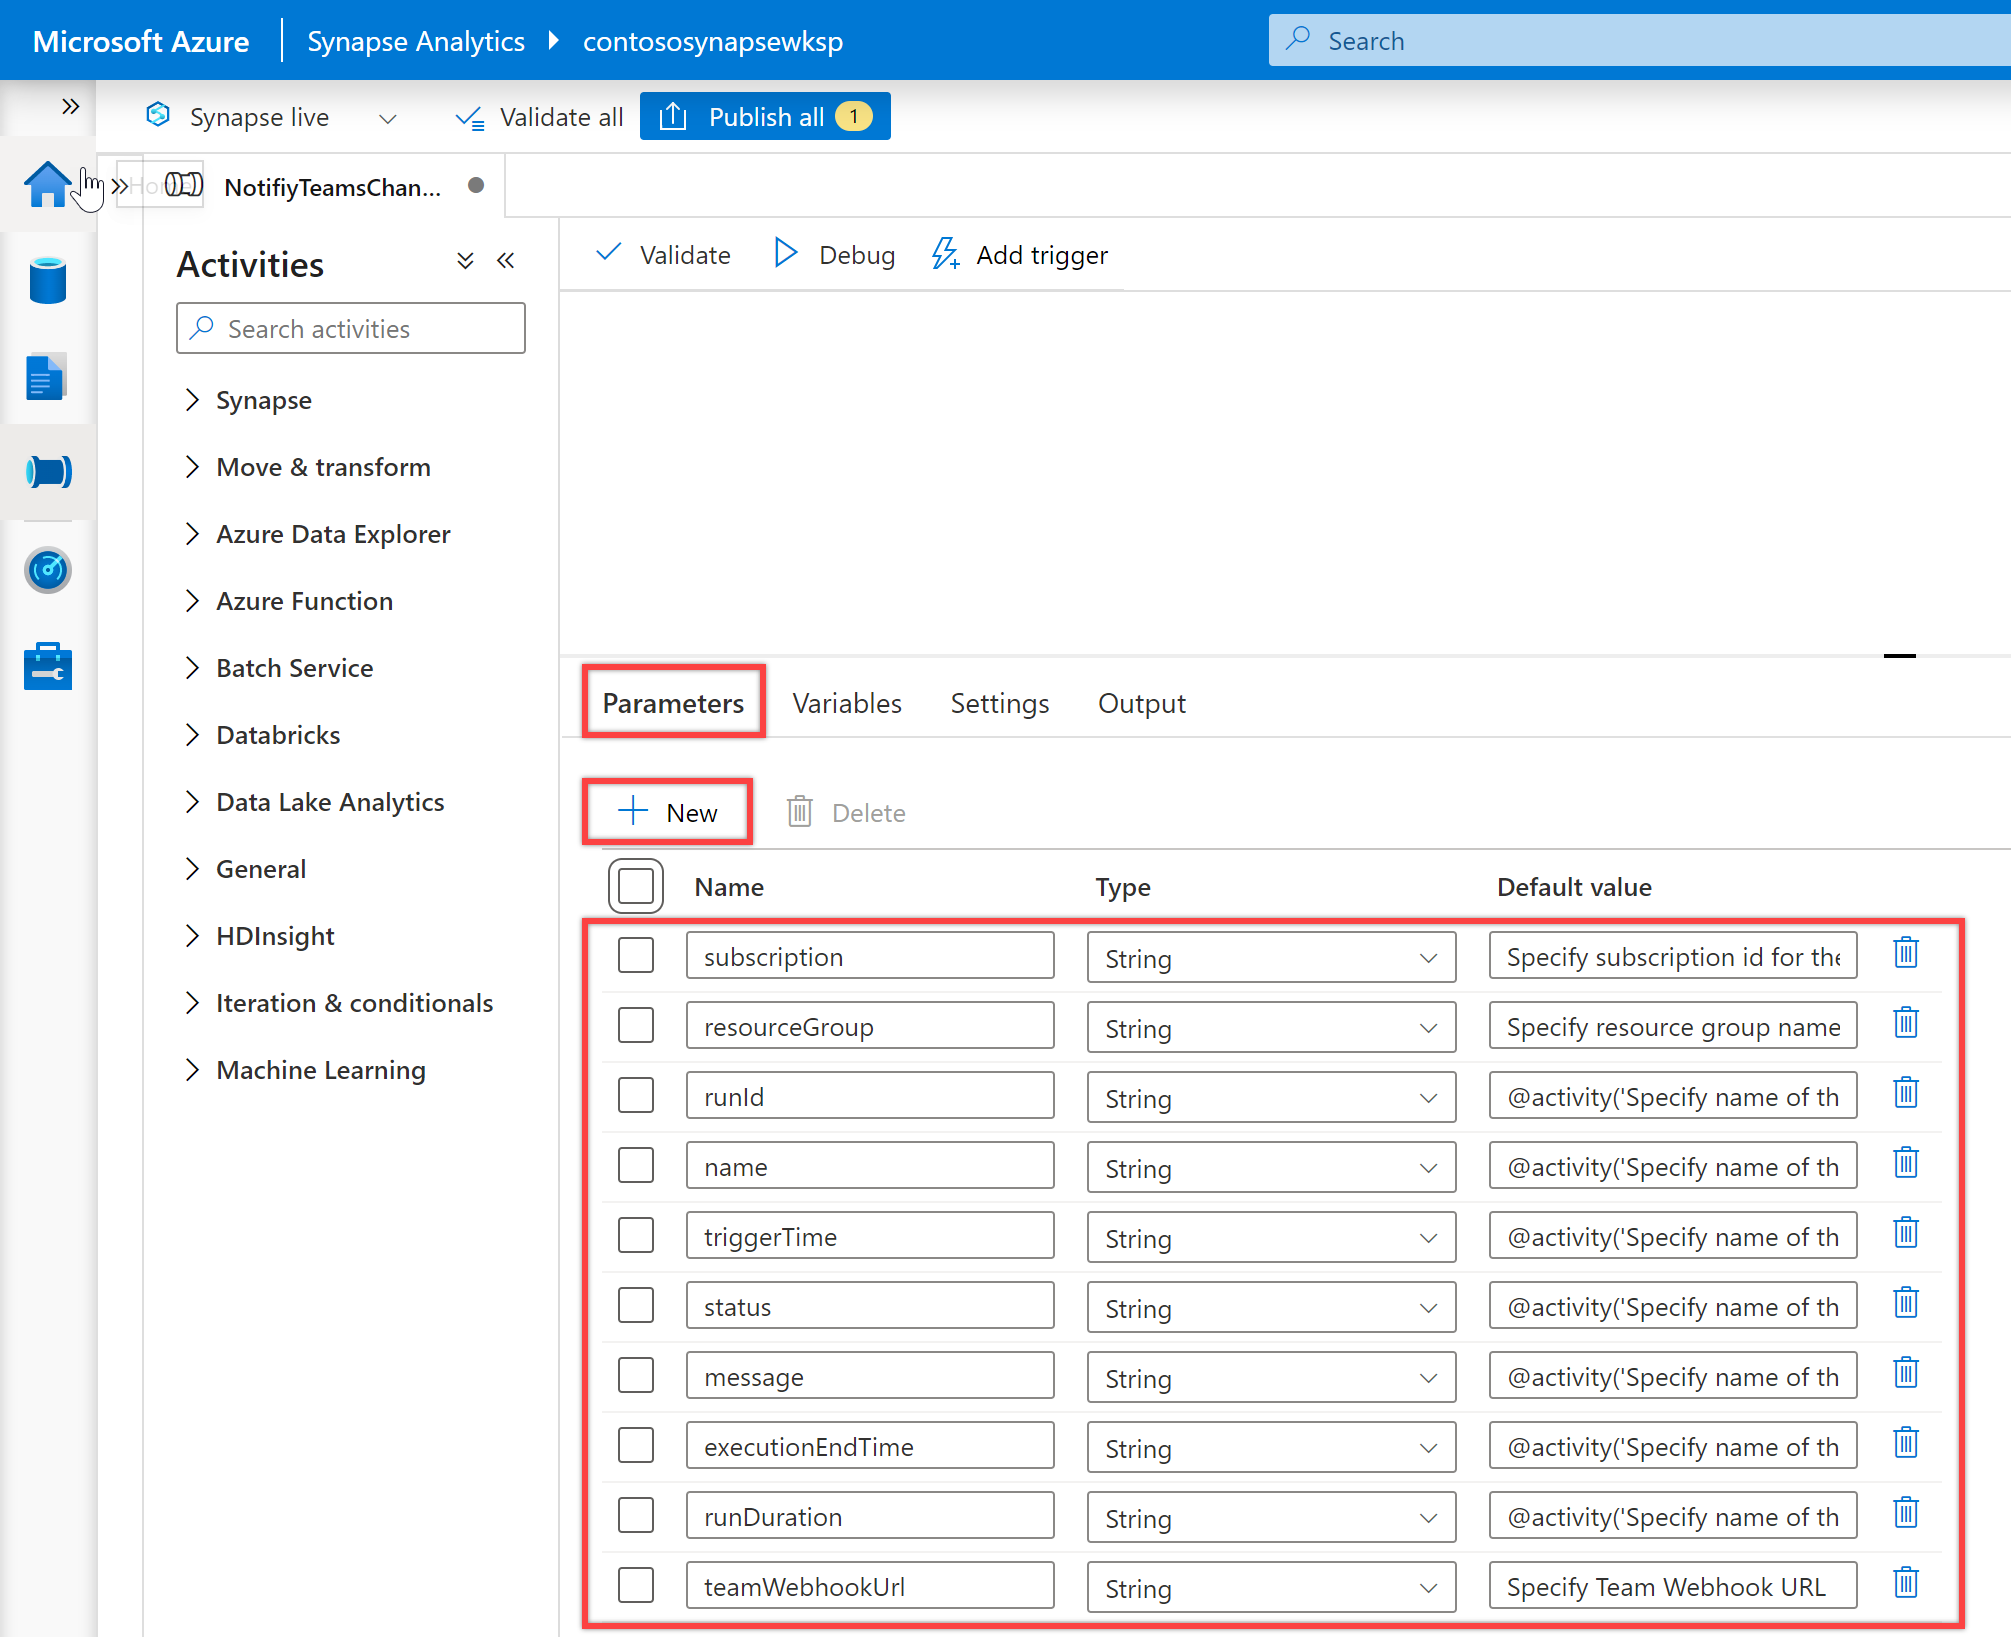Enable the select-all parameters checkbox
2011x1637 pixels.
pyautogui.click(x=635, y=885)
